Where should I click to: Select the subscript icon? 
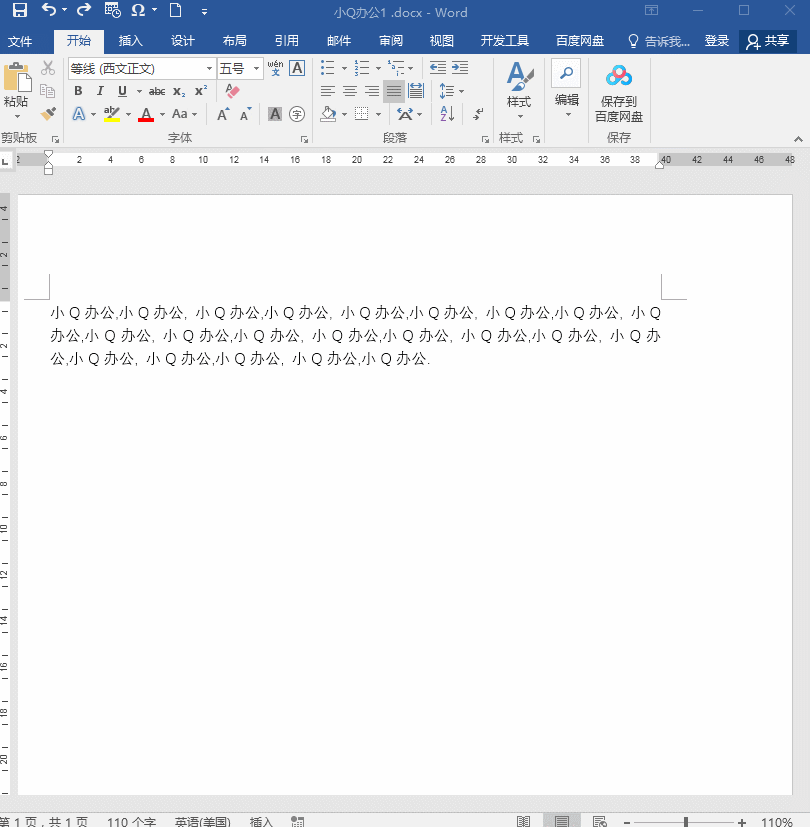180,90
